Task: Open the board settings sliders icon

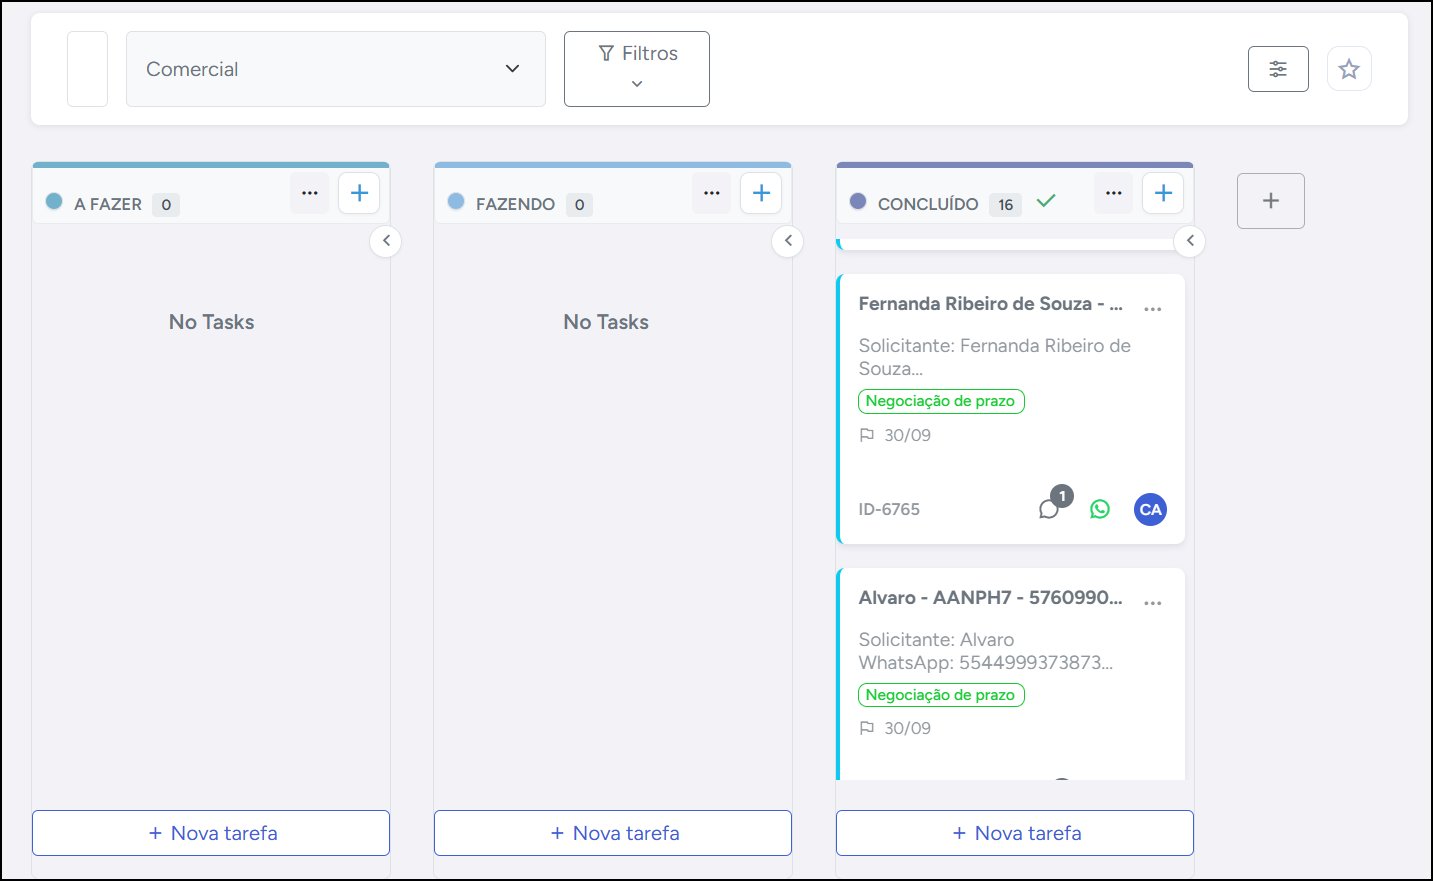Action: point(1278,69)
